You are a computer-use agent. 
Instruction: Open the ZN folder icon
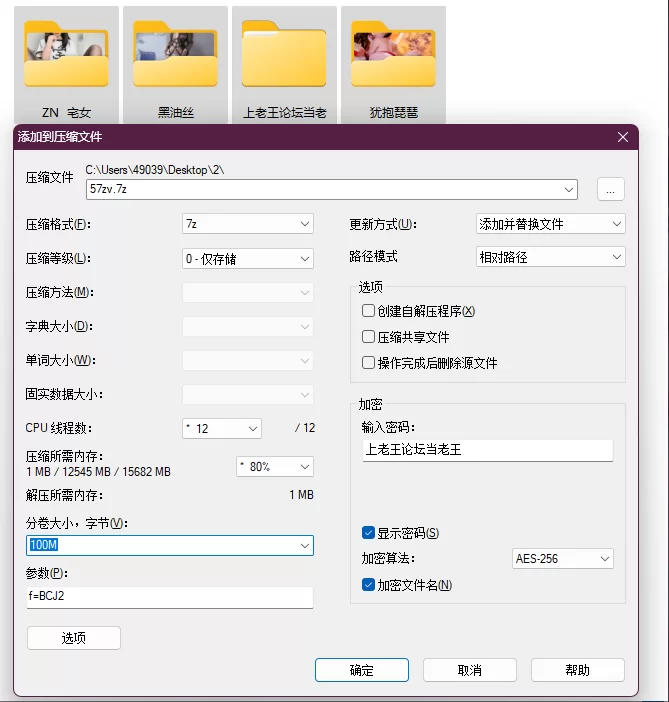[x=66, y=56]
